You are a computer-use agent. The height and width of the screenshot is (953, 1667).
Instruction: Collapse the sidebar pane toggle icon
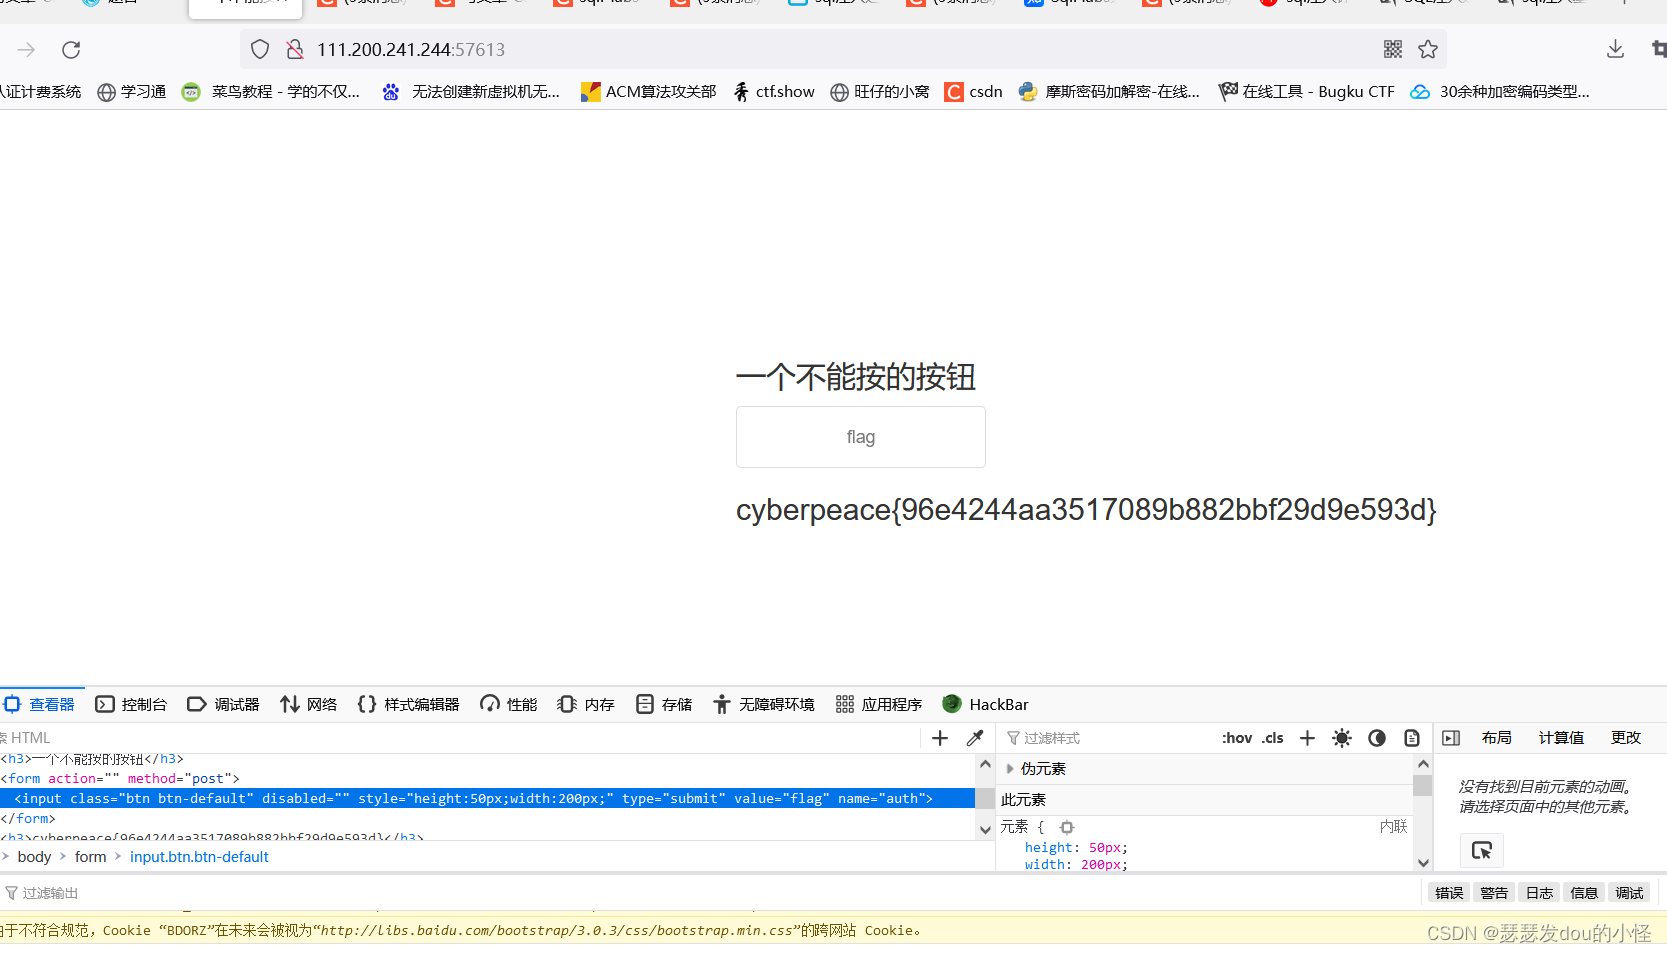pos(1451,738)
